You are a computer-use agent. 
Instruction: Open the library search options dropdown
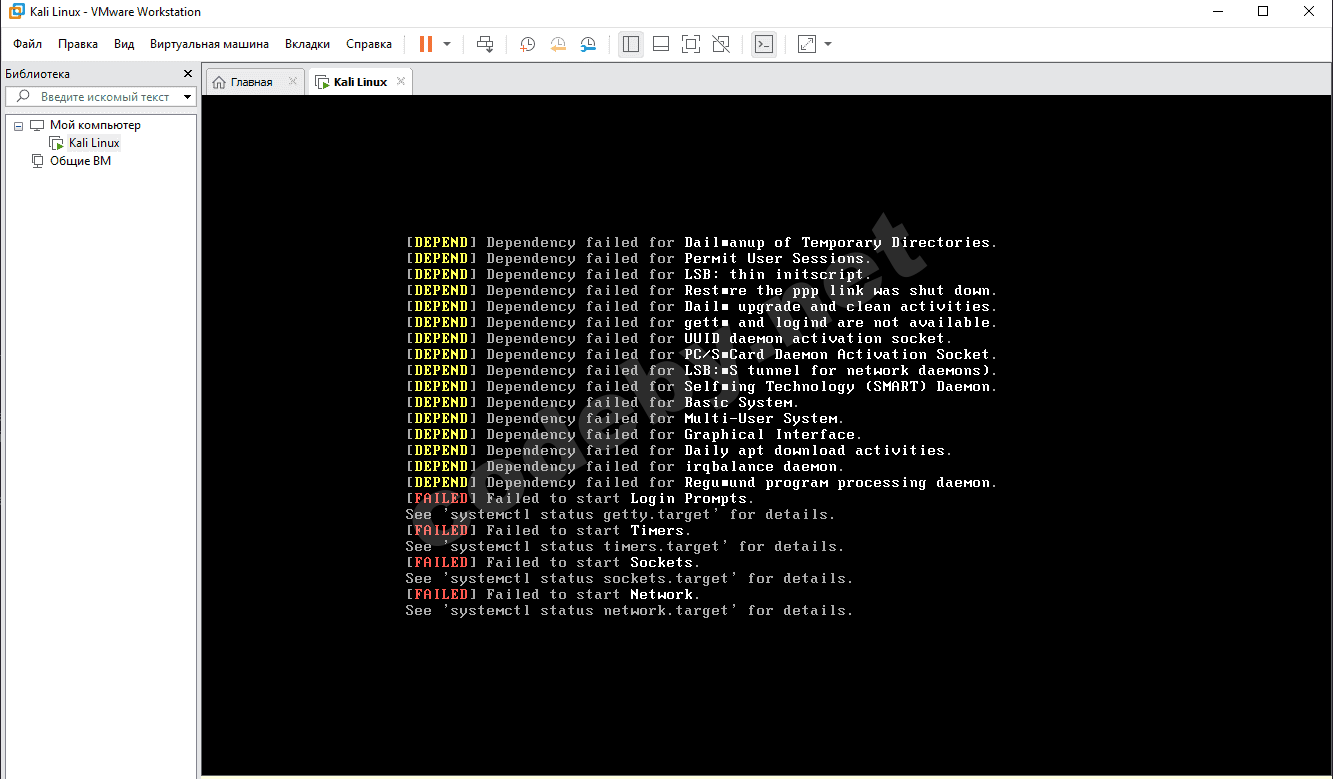pos(188,97)
